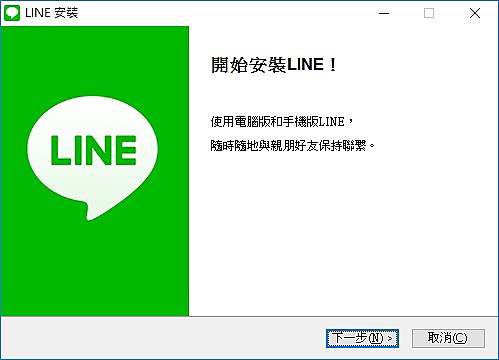Click the 取消(C) button to cancel
The image size is (499, 360).
448,338
